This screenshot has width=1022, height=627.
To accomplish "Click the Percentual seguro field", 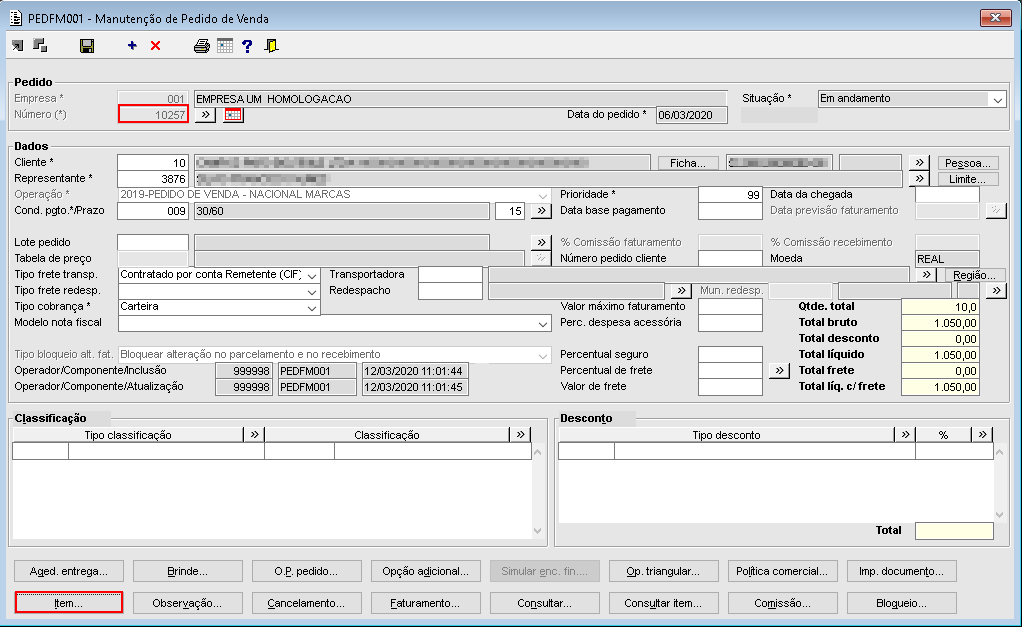I will coord(730,355).
